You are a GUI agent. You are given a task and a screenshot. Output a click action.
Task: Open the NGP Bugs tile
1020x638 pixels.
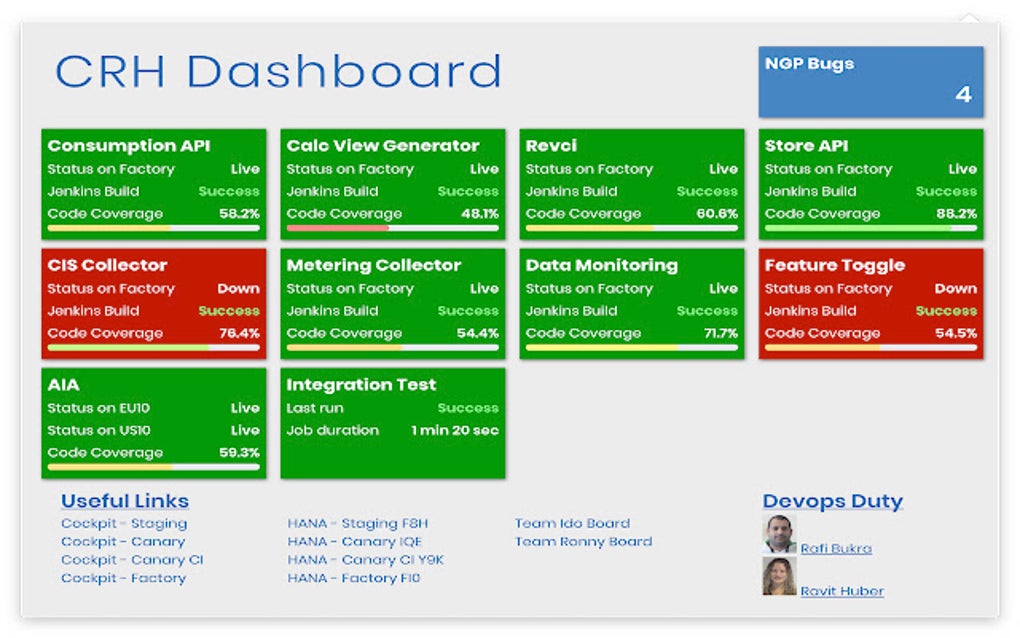pyautogui.click(x=870, y=82)
